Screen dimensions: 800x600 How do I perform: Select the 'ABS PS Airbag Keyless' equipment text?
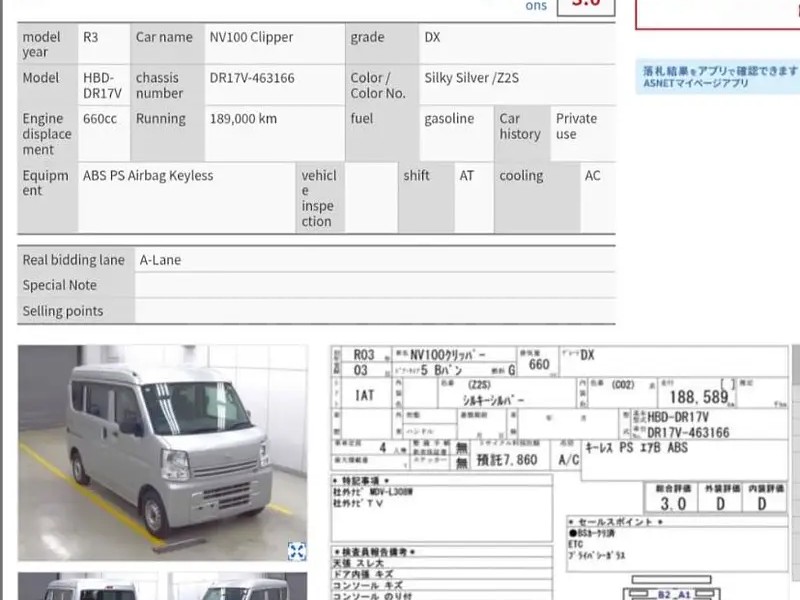point(148,176)
